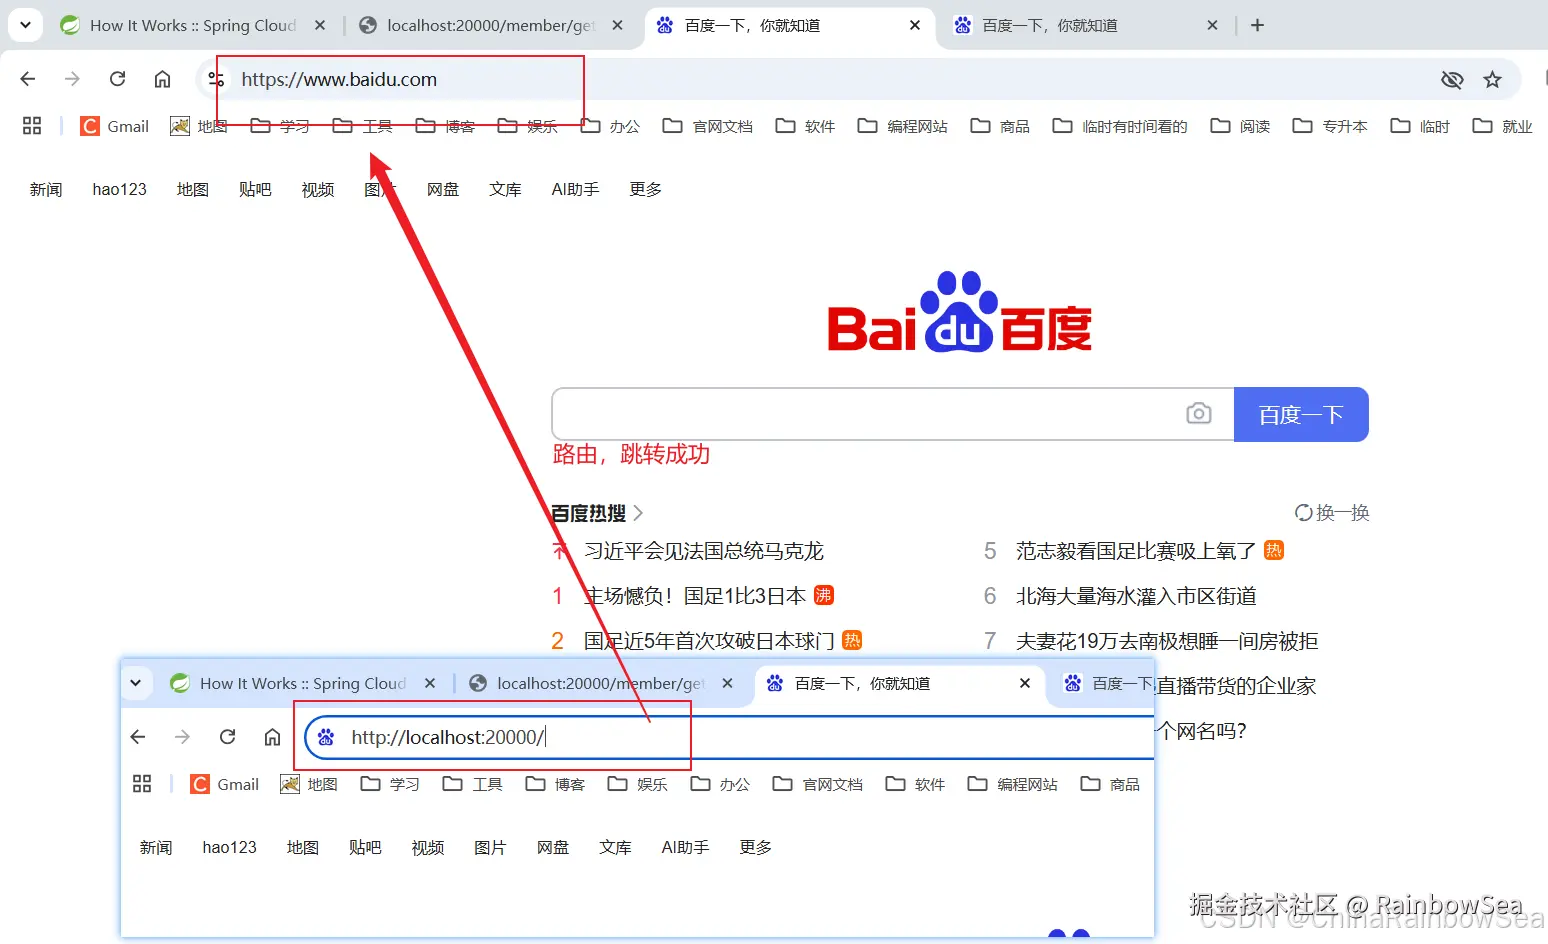Reload the page in the top browser window

[117, 79]
